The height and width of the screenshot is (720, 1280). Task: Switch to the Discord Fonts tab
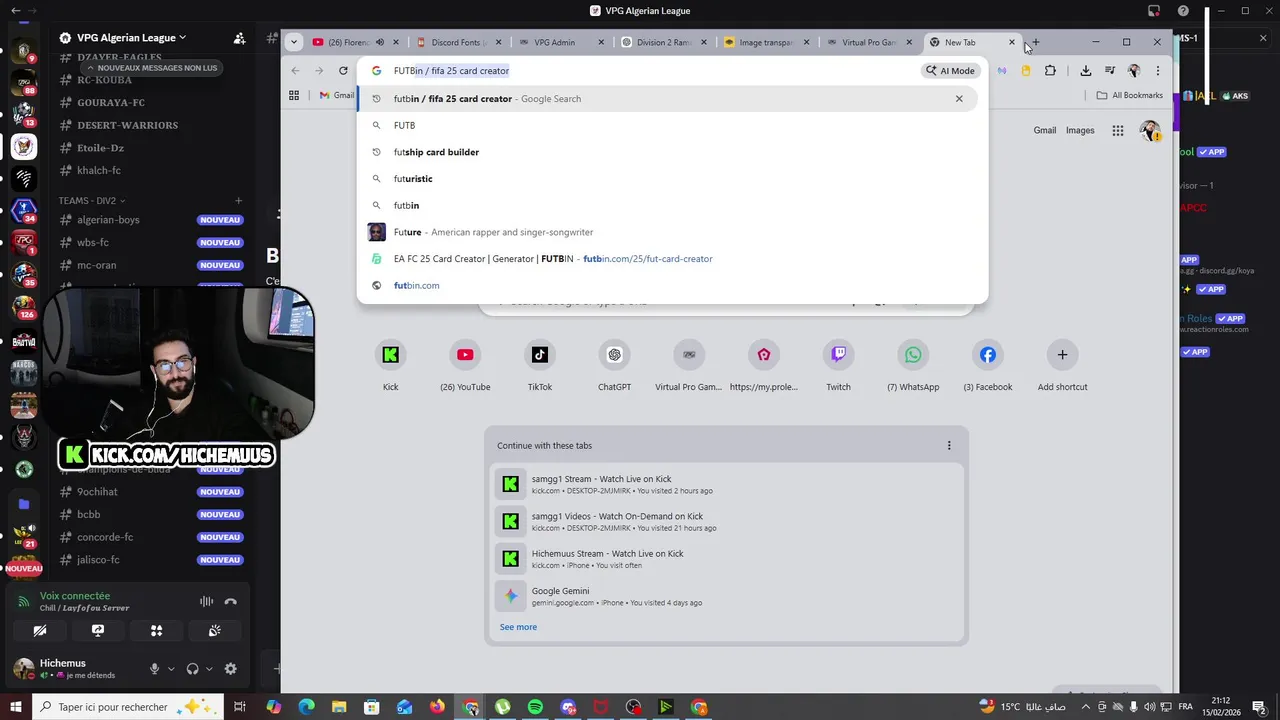(458, 42)
